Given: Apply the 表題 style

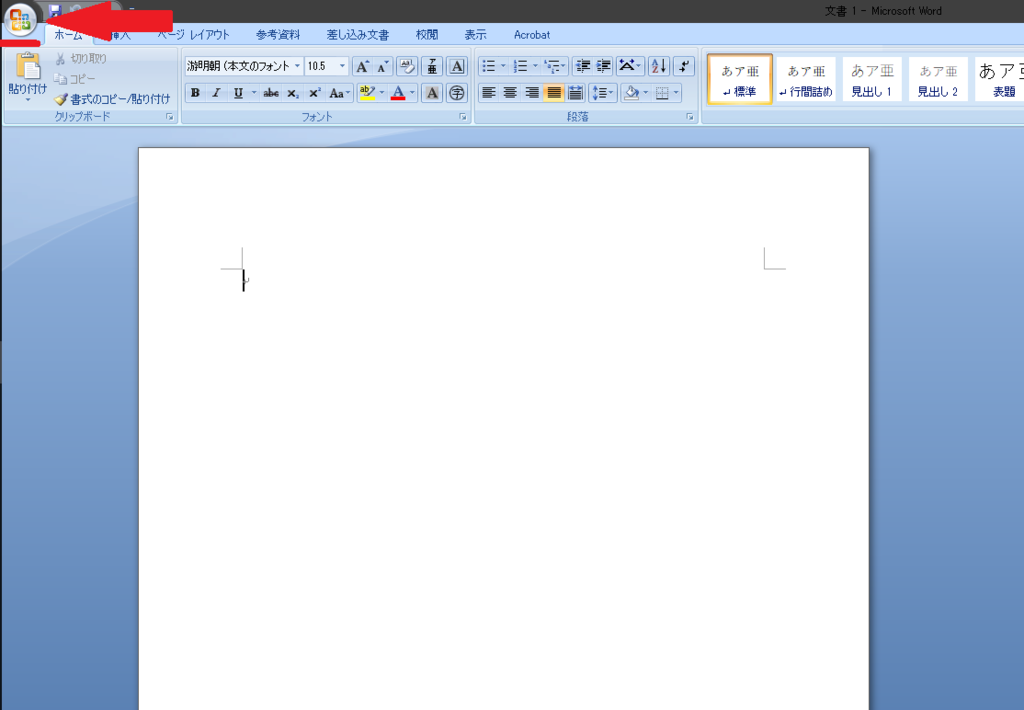Looking at the screenshot, I should pos(999,80).
